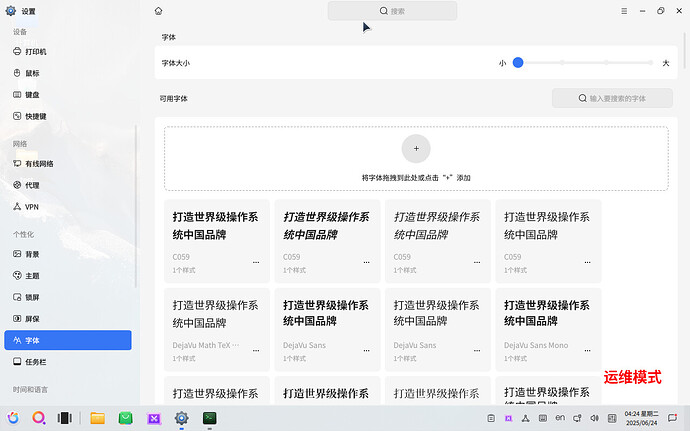The height and width of the screenshot is (431, 690).
Task: Launch the purple app icon in taskbar
Action: coord(154,418)
